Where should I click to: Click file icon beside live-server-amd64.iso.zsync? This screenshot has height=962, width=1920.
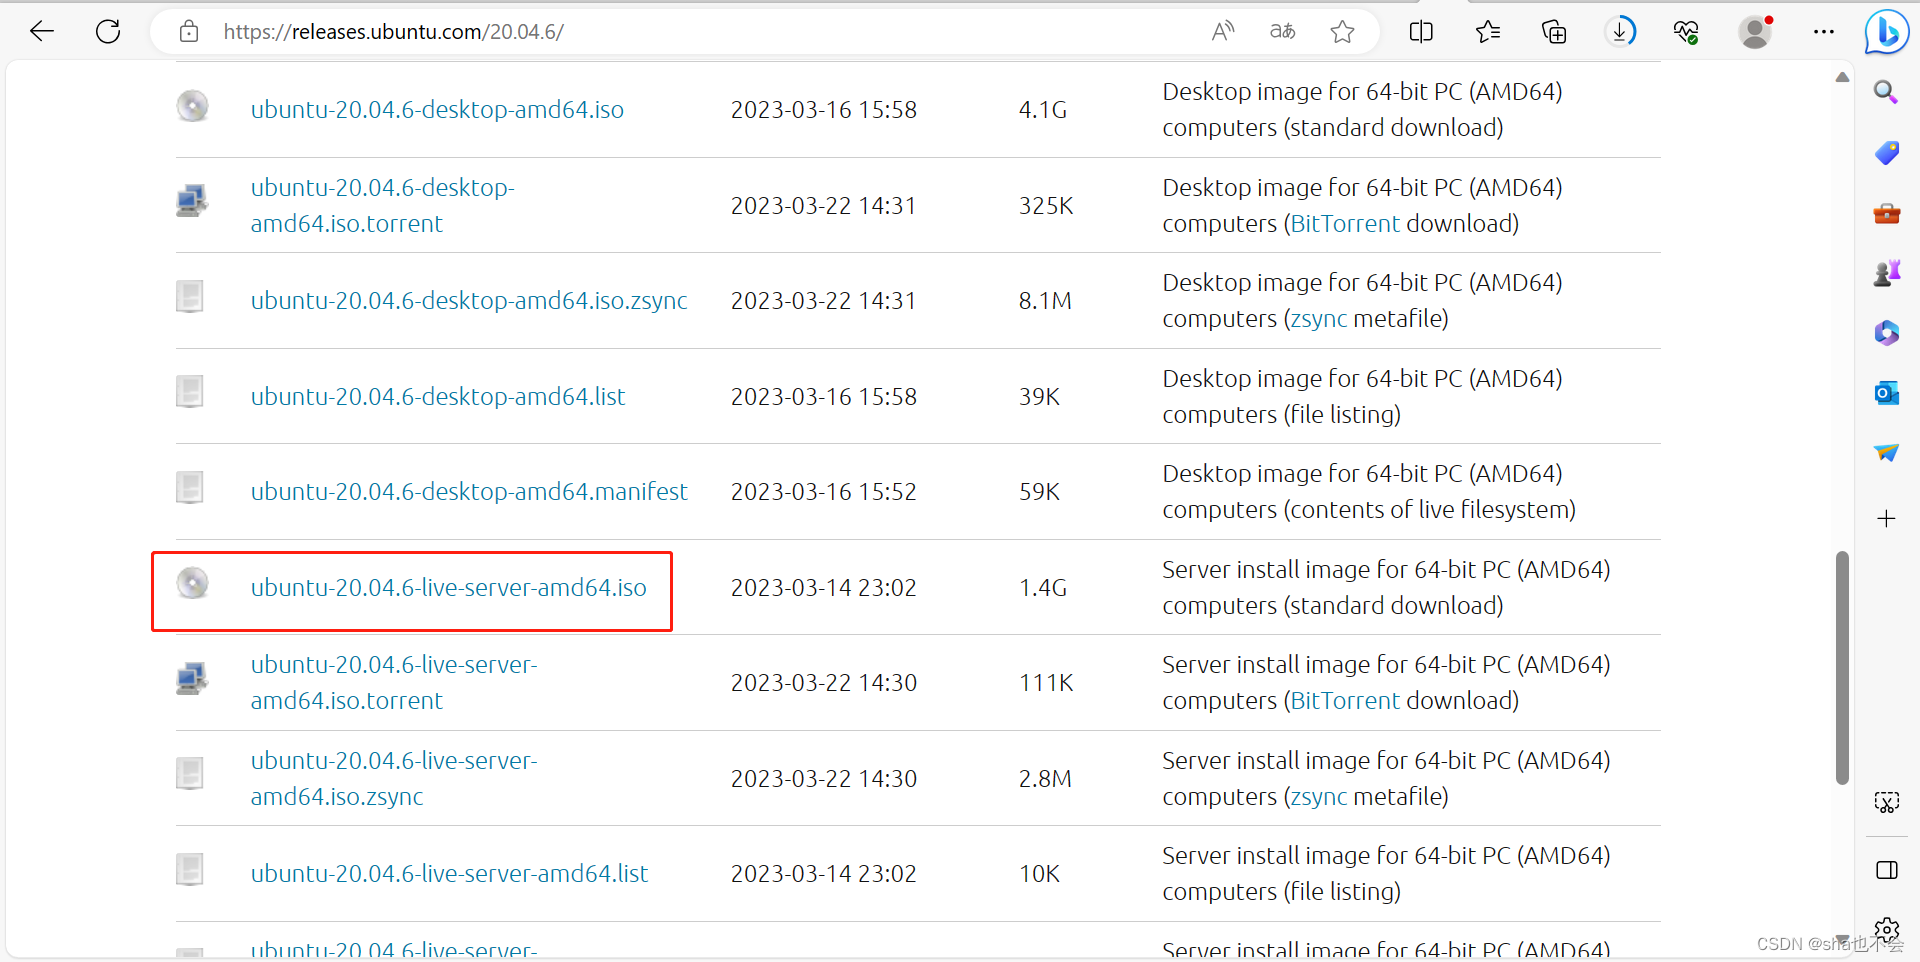point(190,774)
